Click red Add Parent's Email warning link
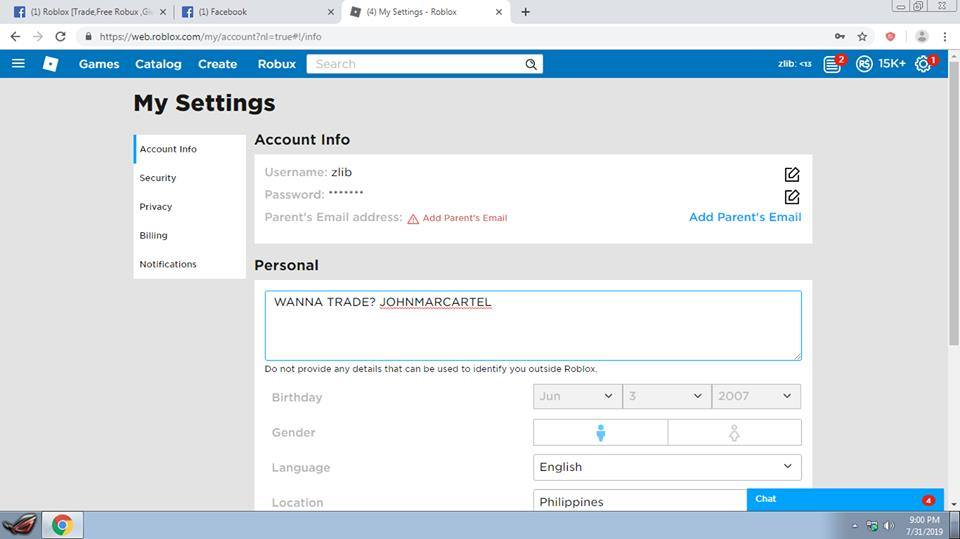Image resolution: width=960 pixels, height=539 pixels. 465,218
